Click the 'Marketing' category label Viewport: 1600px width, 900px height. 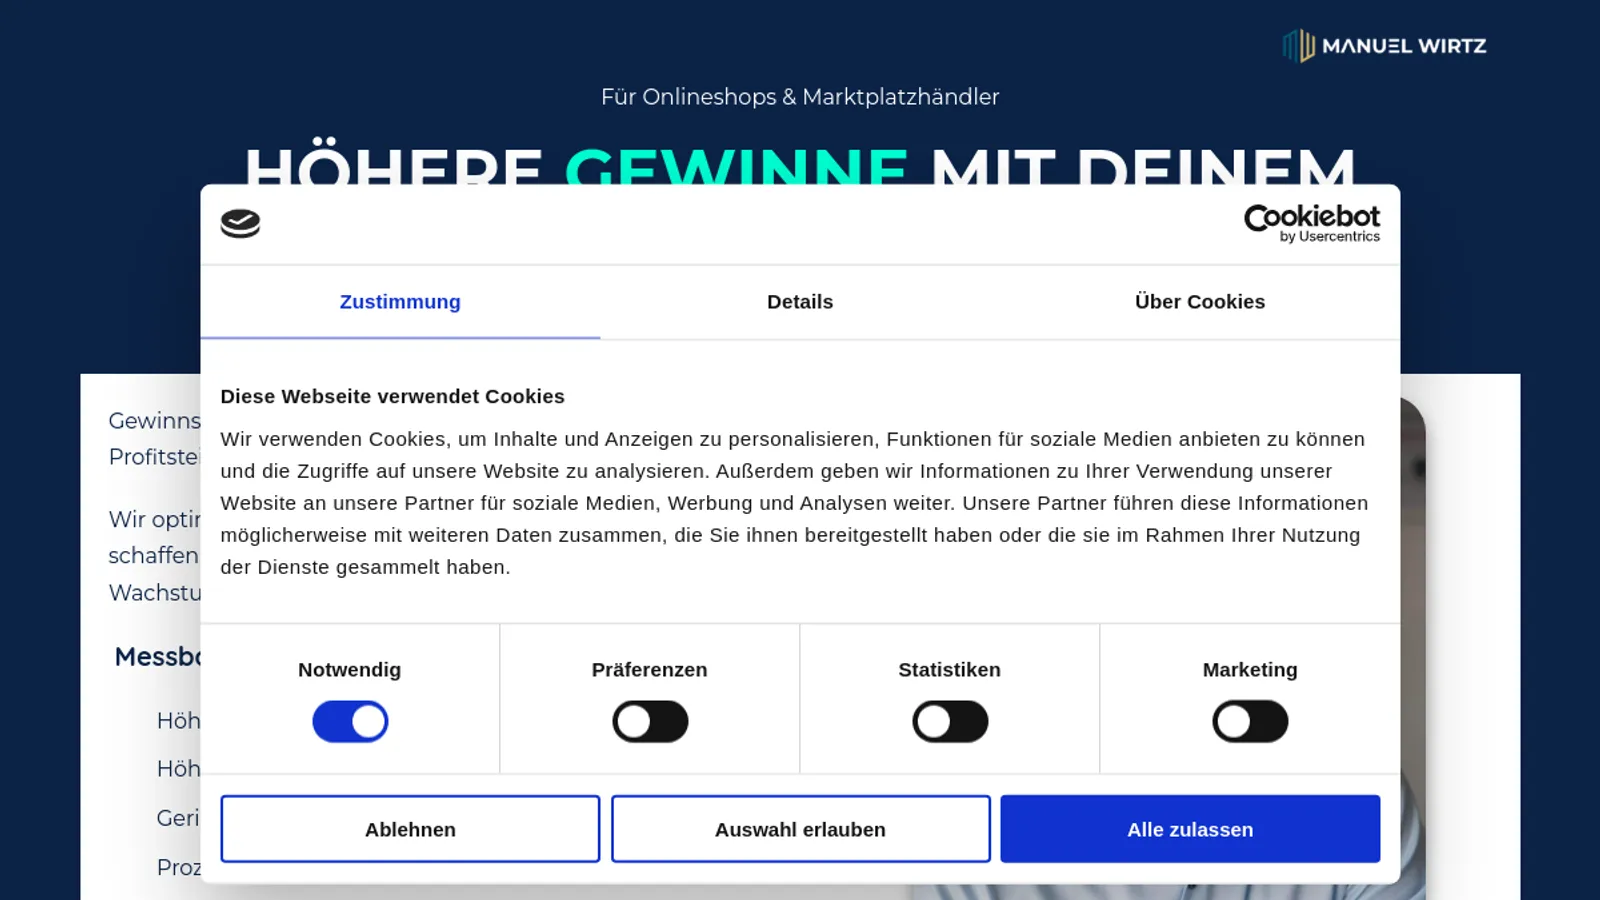point(1250,670)
